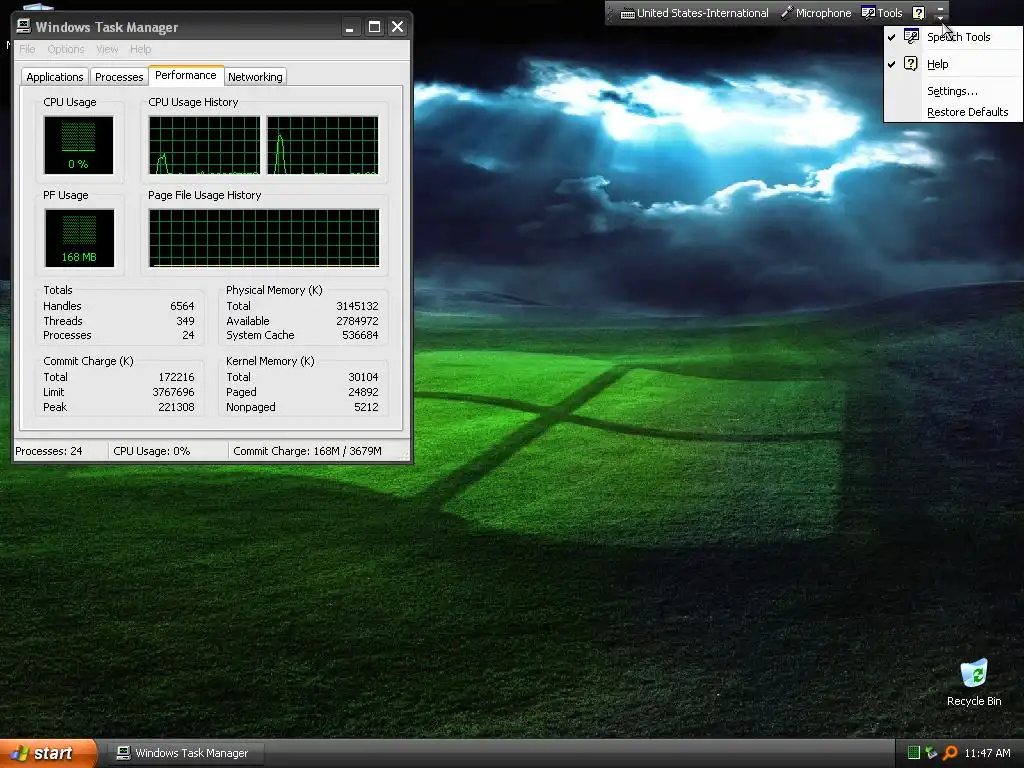The width and height of the screenshot is (1024, 768).
Task: Click the System Cache value 536684
Action: pyautogui.click(x=360, y=335)
